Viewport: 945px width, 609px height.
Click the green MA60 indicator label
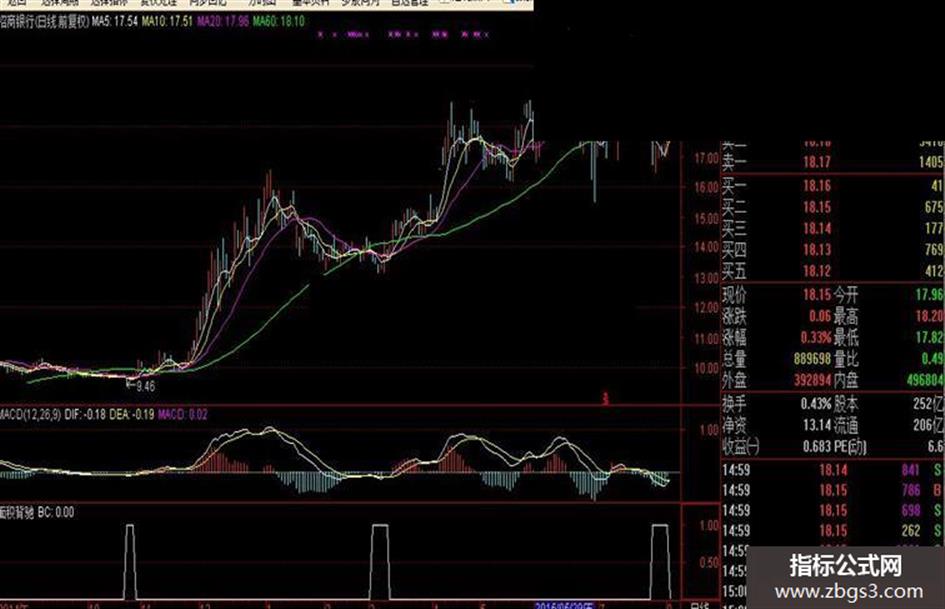278,22
